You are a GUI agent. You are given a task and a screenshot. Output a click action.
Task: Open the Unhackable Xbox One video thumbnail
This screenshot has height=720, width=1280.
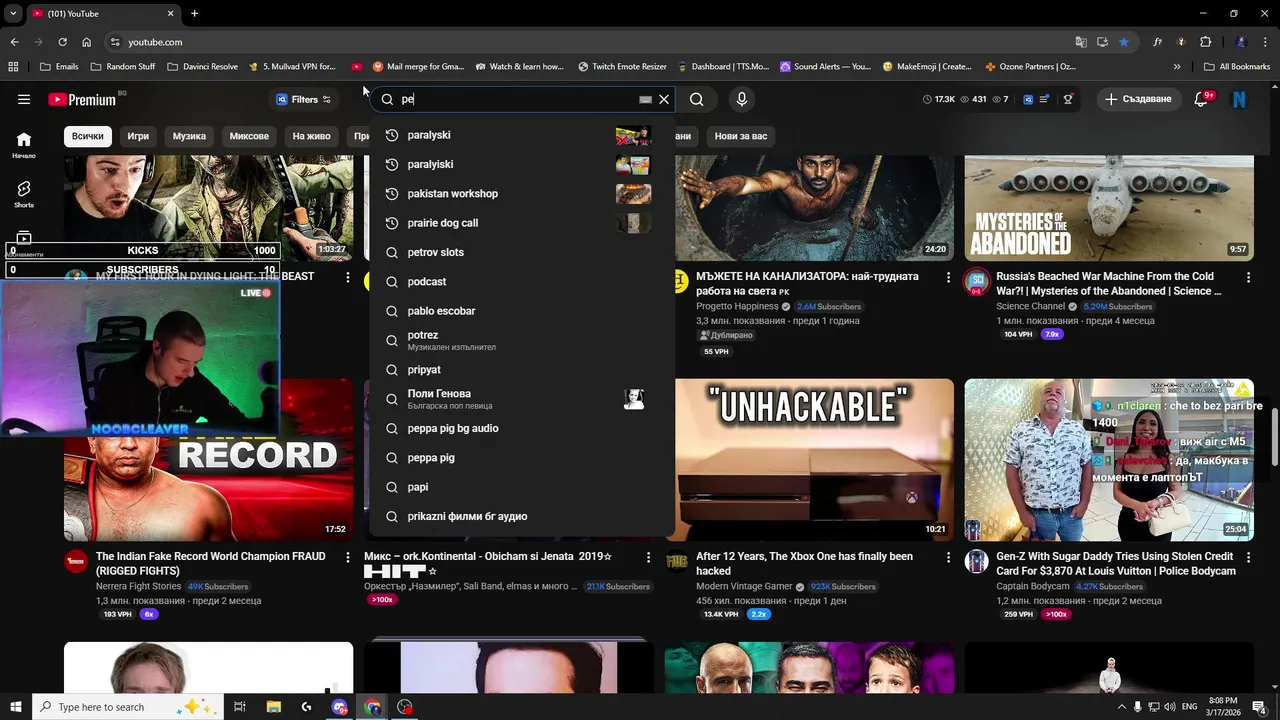point(815,459)
